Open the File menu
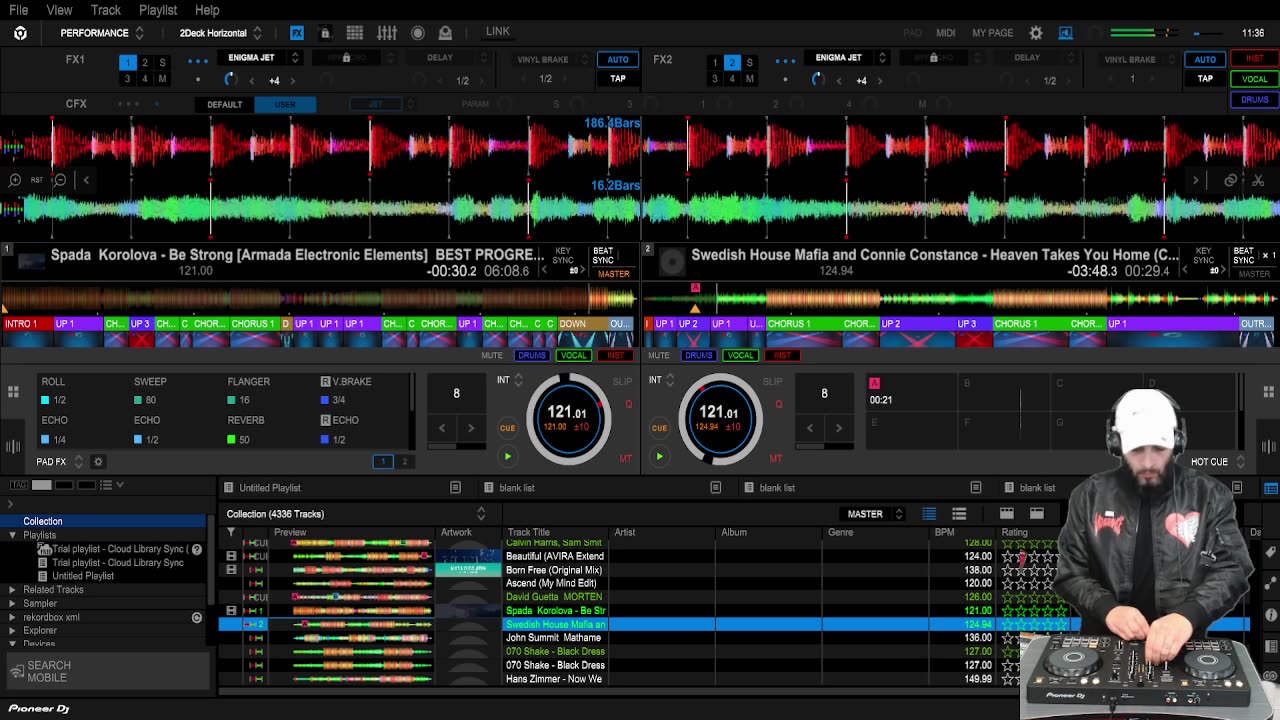Image resolution: width=1280 pixels, height=720 pixels. point(18,10)
